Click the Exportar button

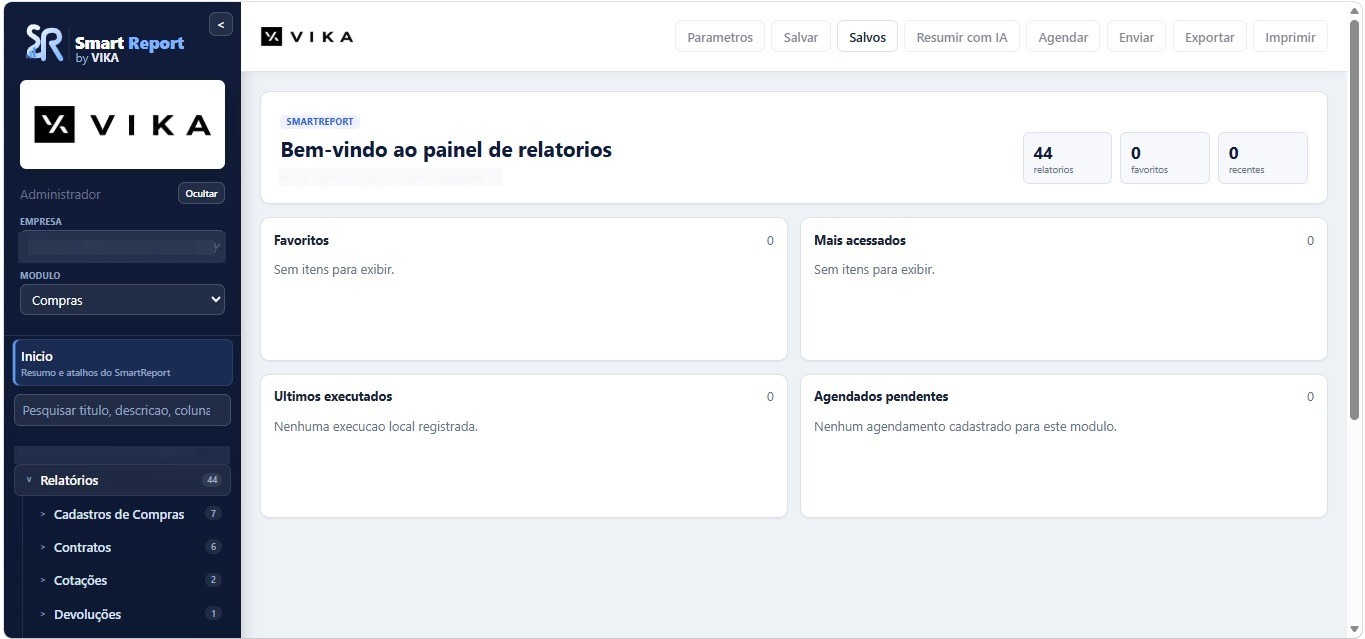coord(1209,37)
